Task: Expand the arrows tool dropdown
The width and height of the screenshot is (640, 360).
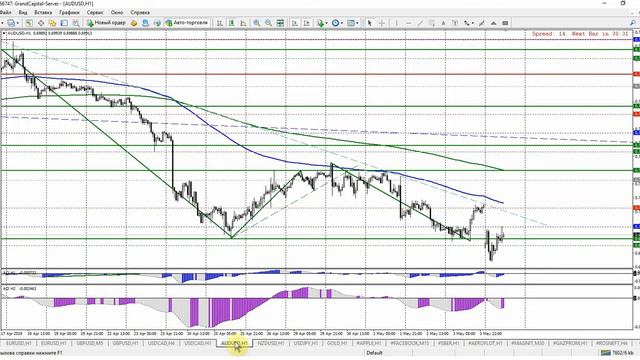Action: (473, 23)
